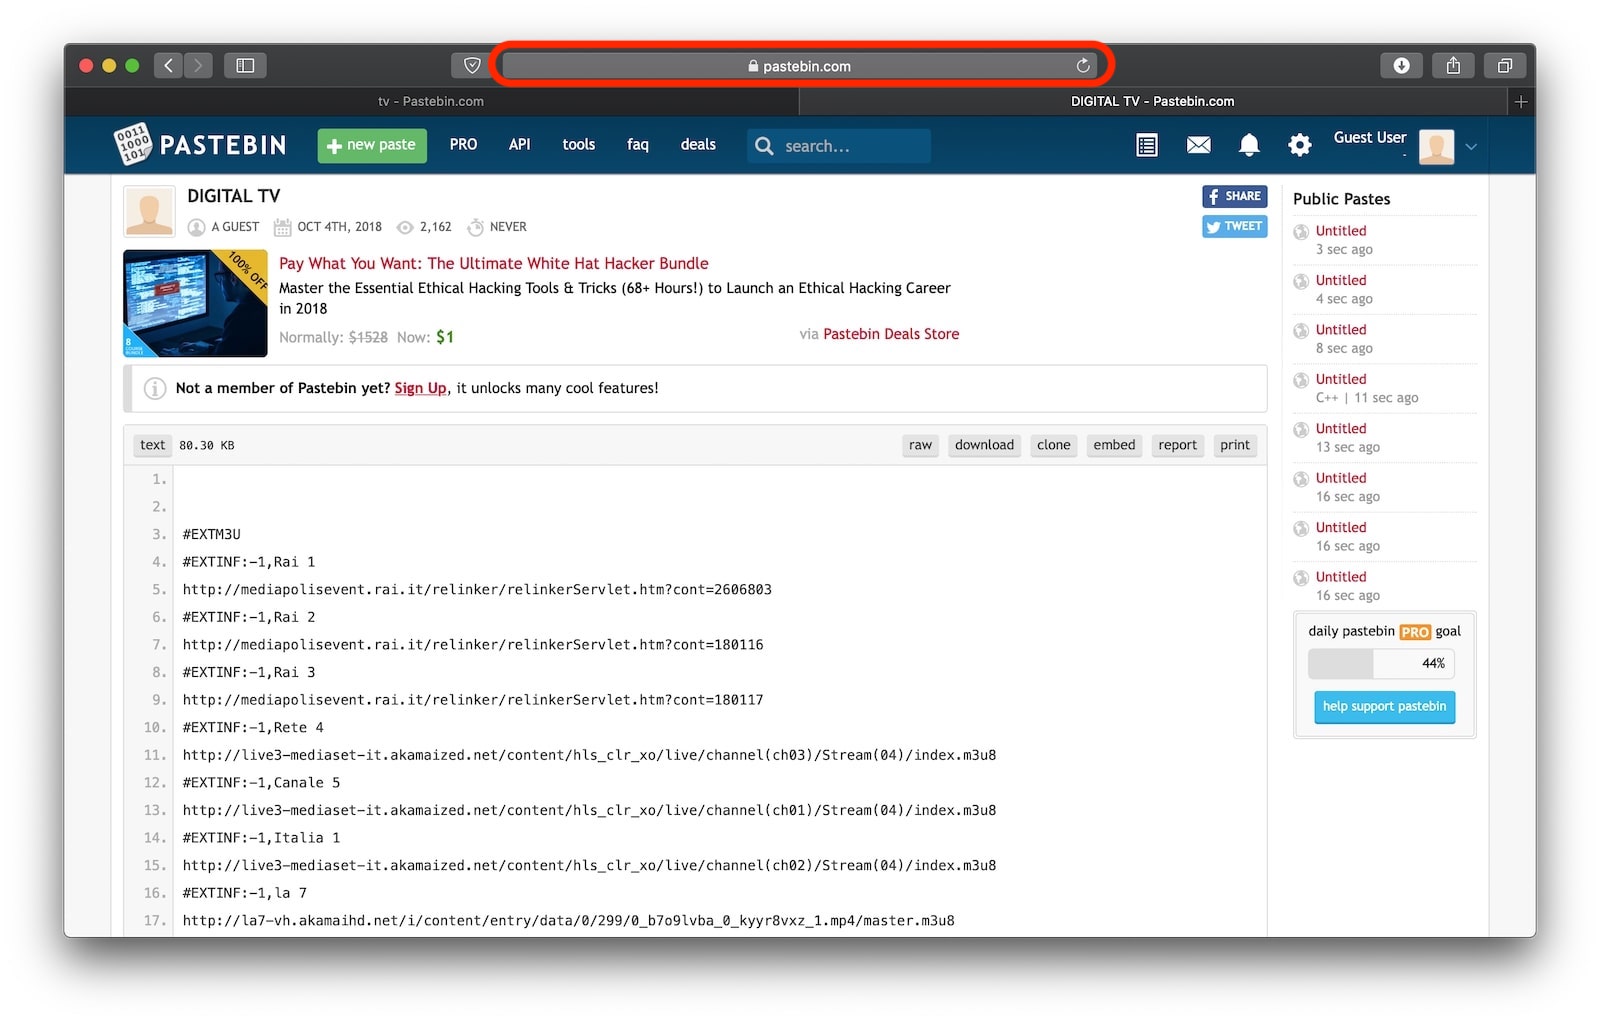Open the Untitled paste from 4 sec ago
1600x1022 pixels.
pyautogui.click(x=1340, y=280)
